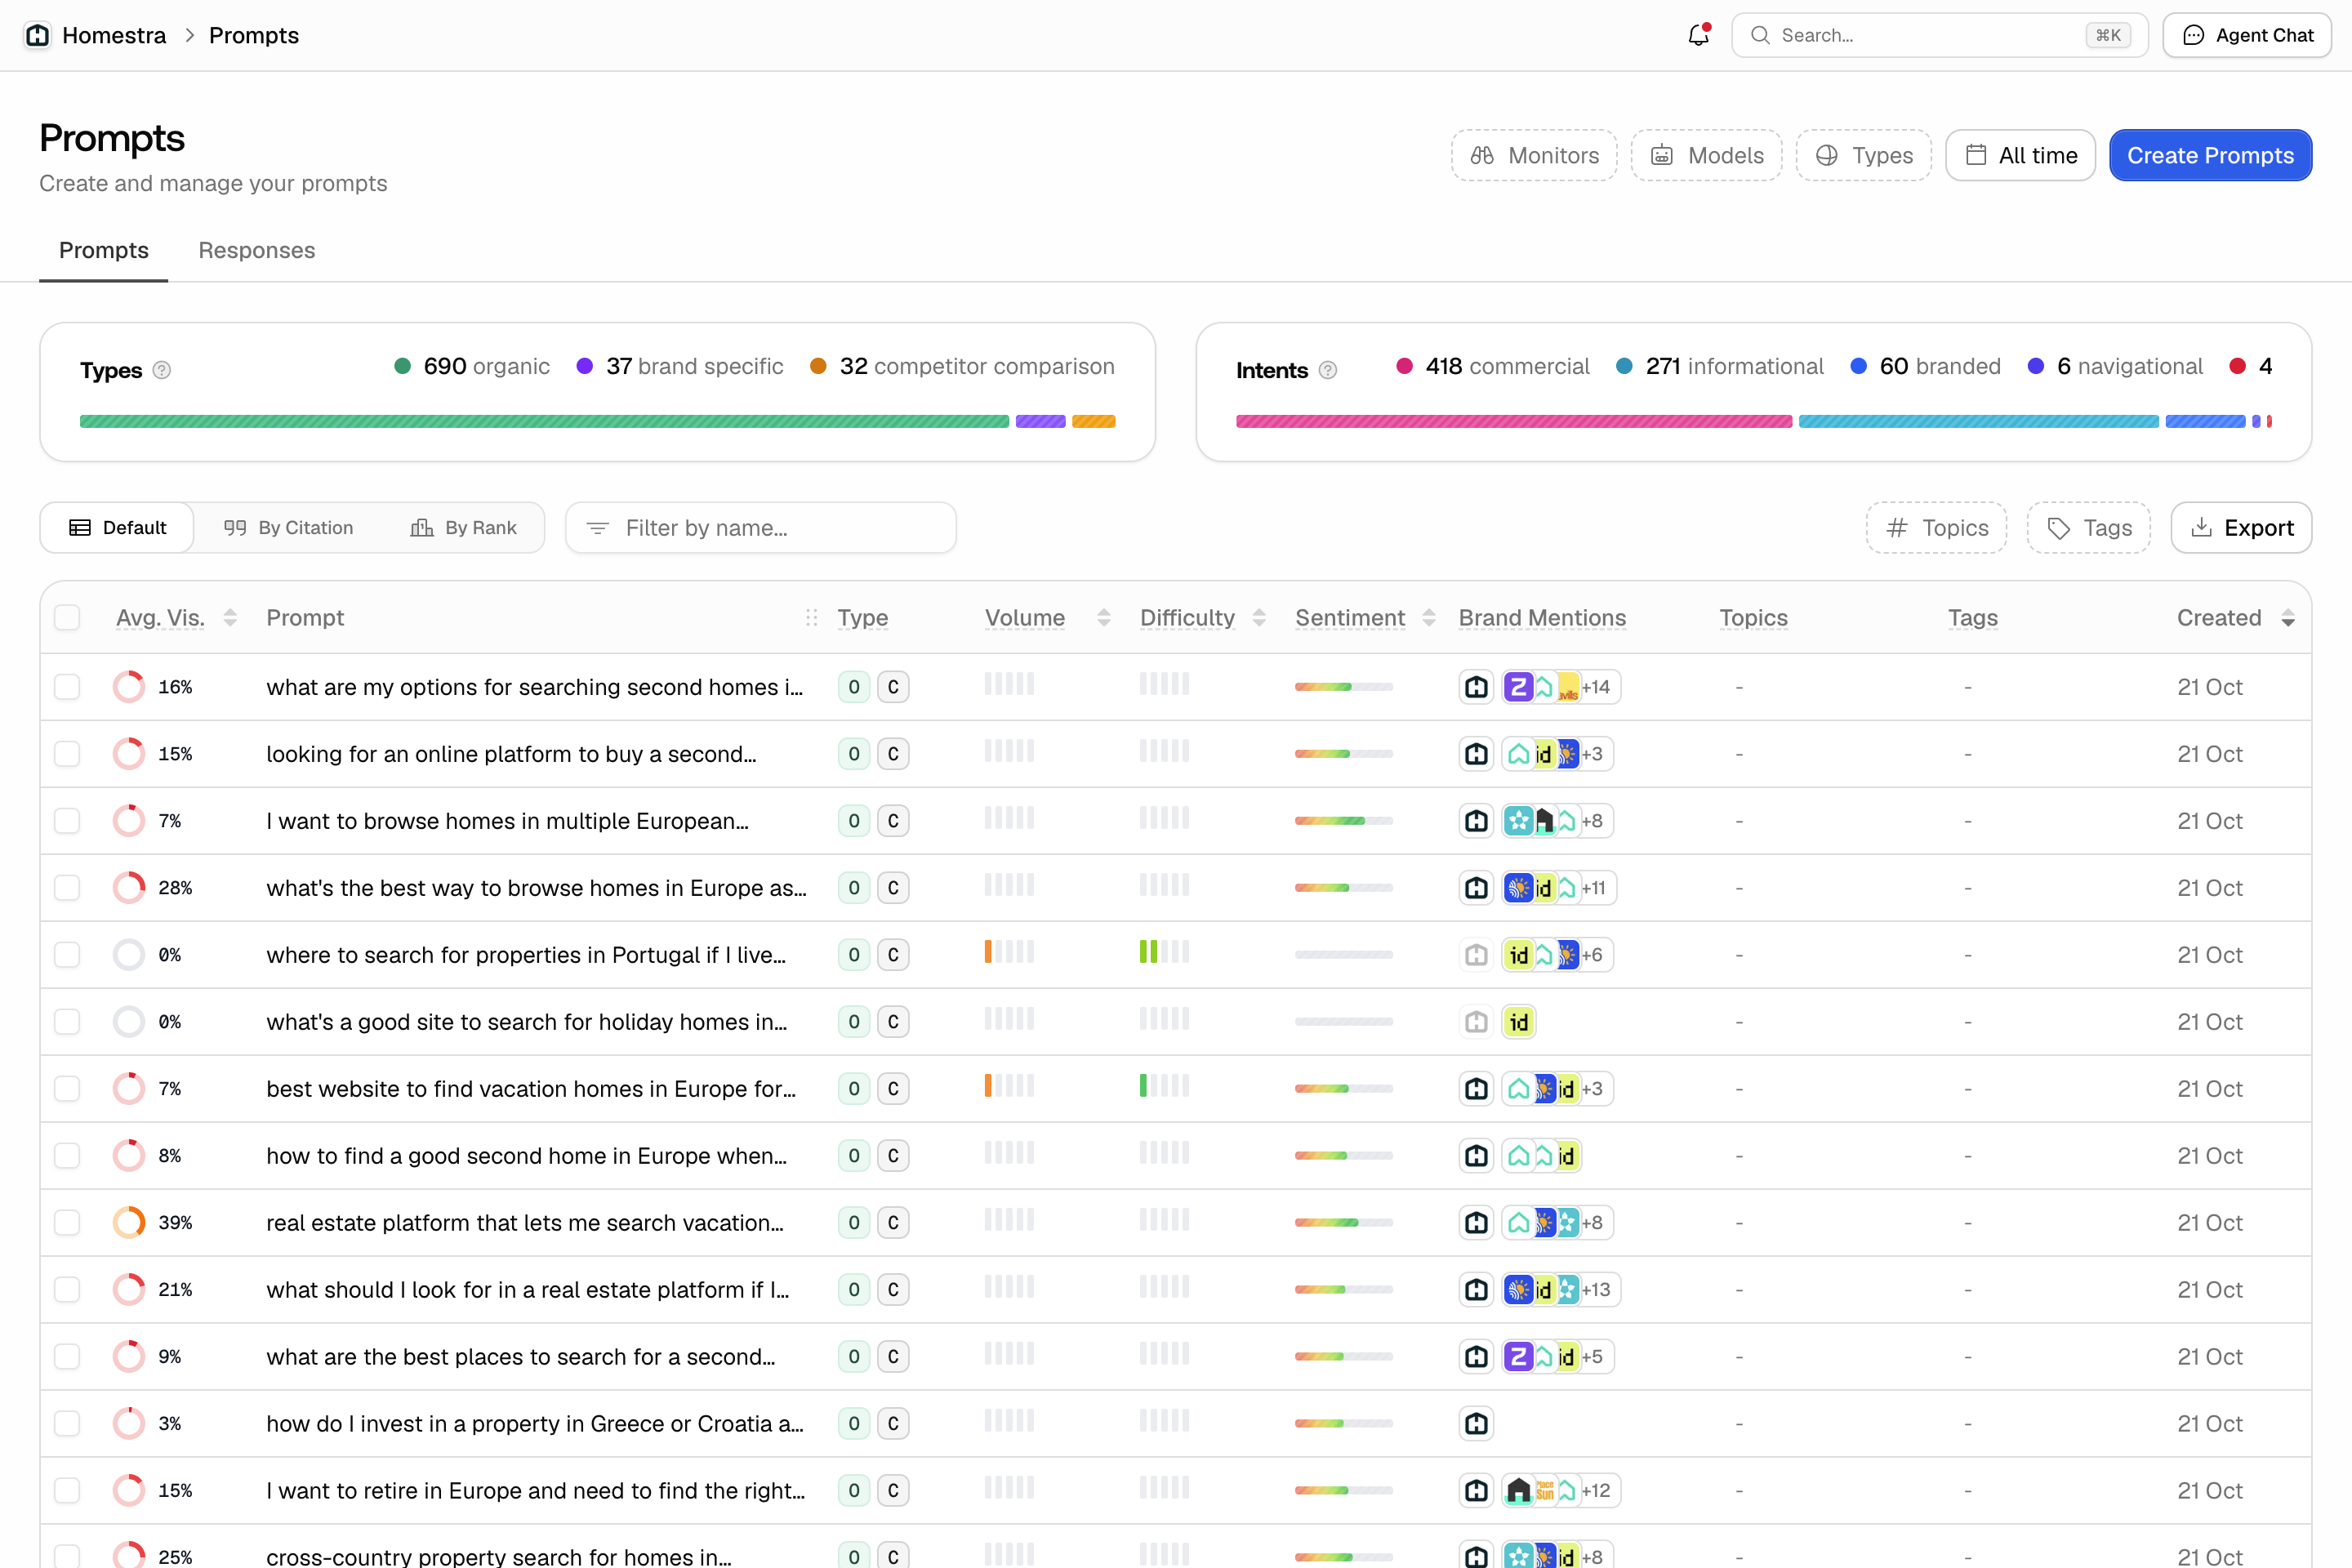Open the notifications bell
2352x1568 pixels.
(x=1698, y=35)
